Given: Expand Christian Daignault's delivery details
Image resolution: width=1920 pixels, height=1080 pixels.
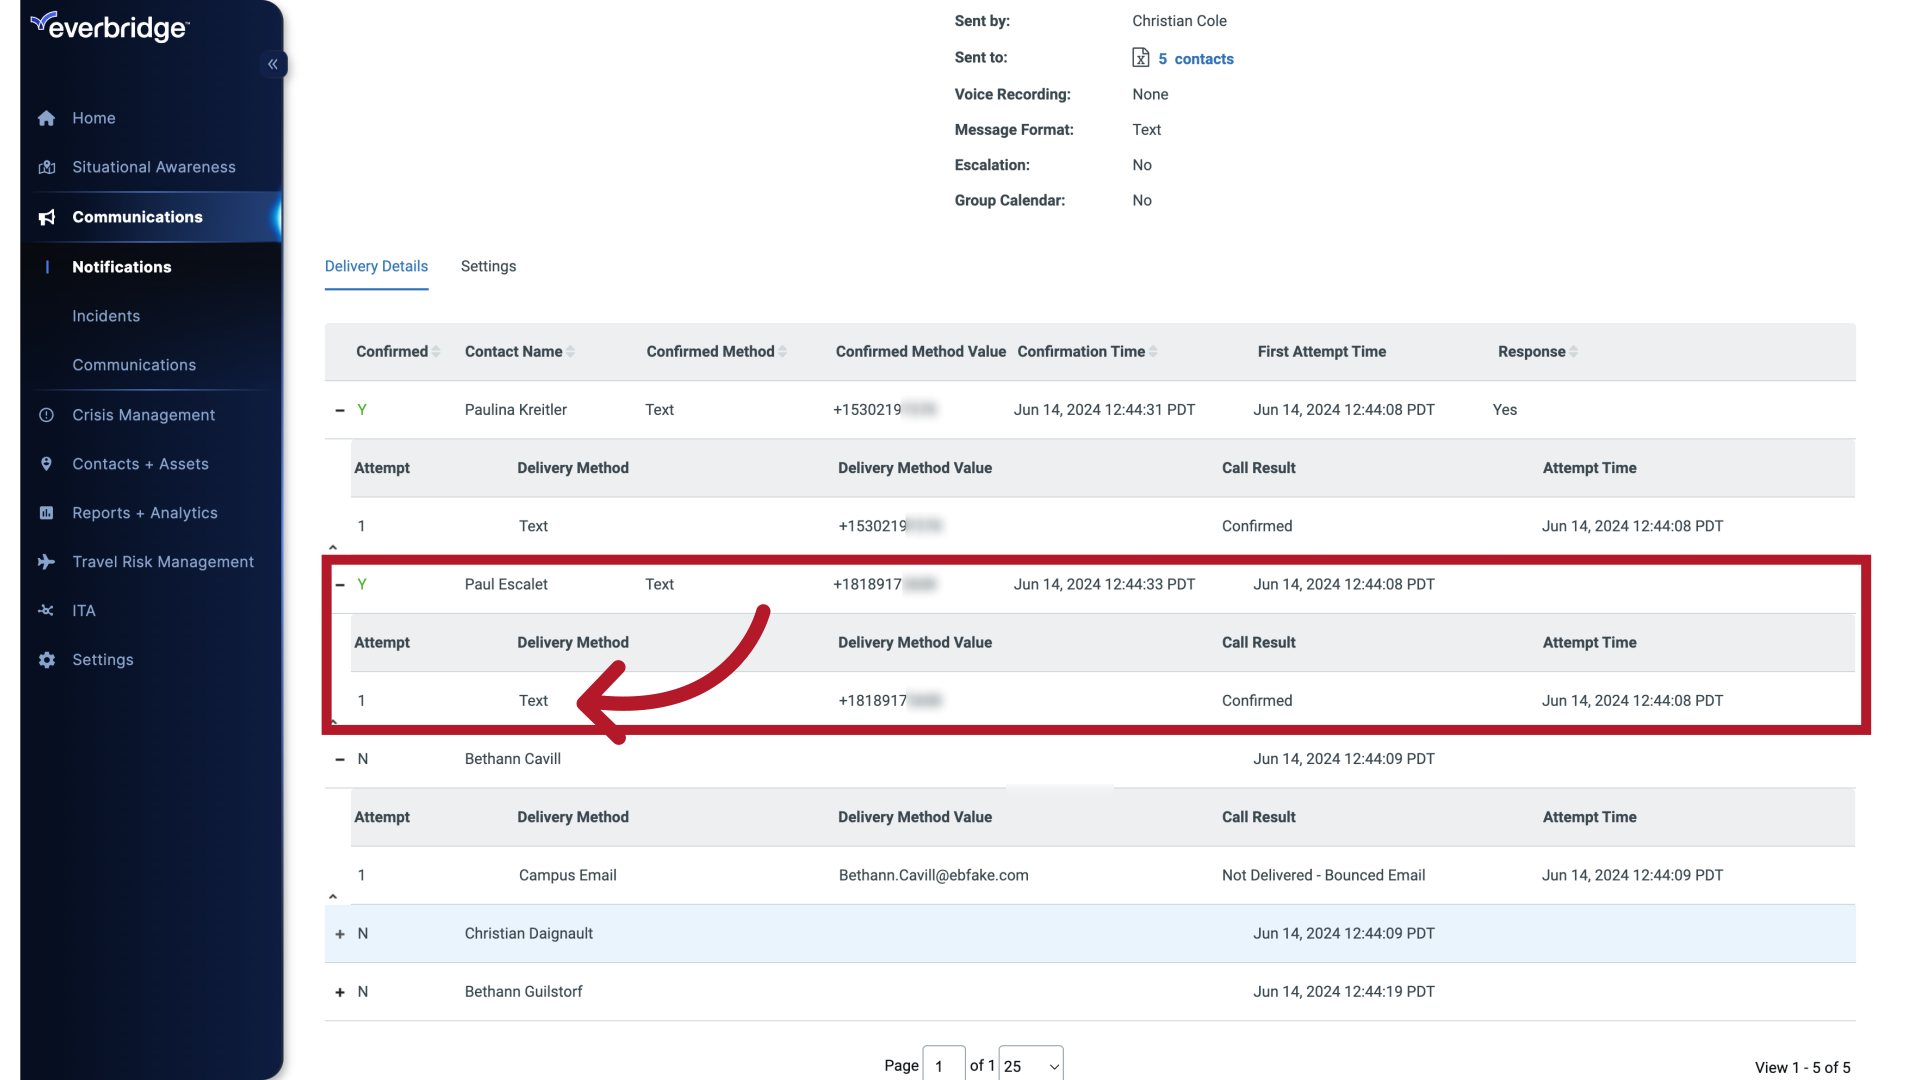Looking at the screenshot, I should pyautogui.click(x=340, y=933).
